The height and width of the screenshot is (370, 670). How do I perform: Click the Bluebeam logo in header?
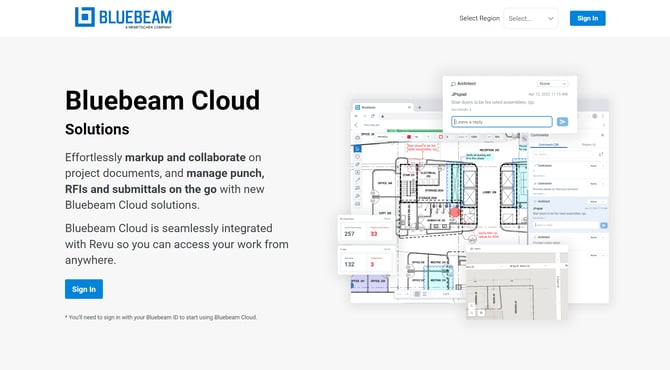pyautogui.click(x=123, y=18)
